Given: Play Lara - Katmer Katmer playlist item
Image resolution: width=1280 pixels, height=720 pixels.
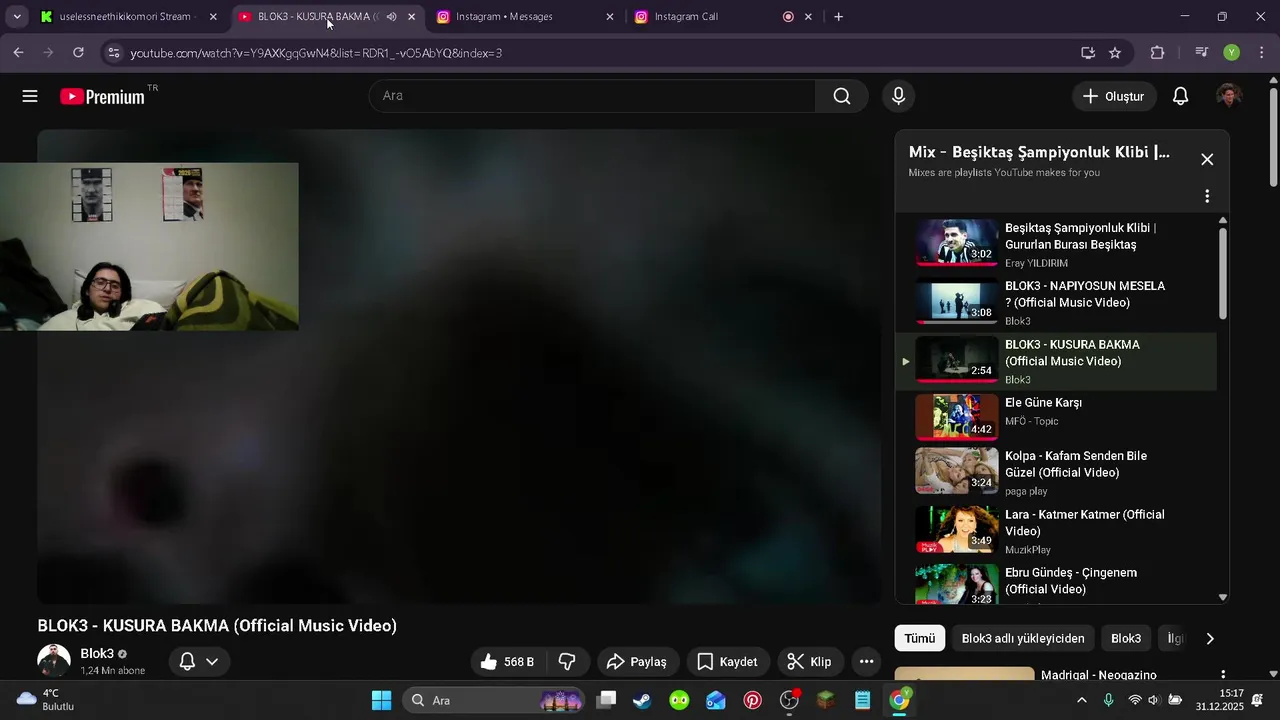Looking at the screenshot, I should tap(1056, 531).
